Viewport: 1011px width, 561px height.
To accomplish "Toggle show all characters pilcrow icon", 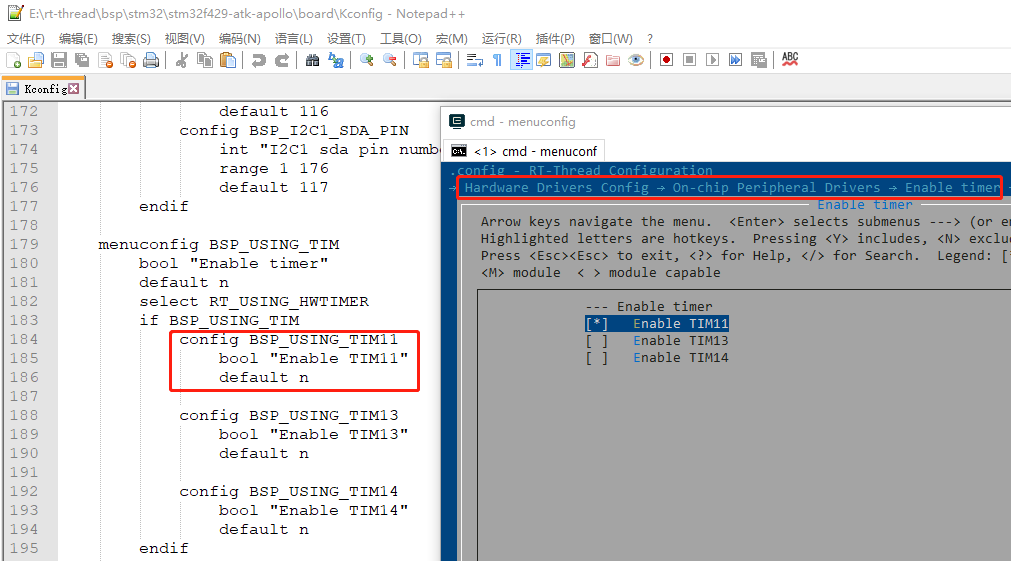I will (497, 60).
